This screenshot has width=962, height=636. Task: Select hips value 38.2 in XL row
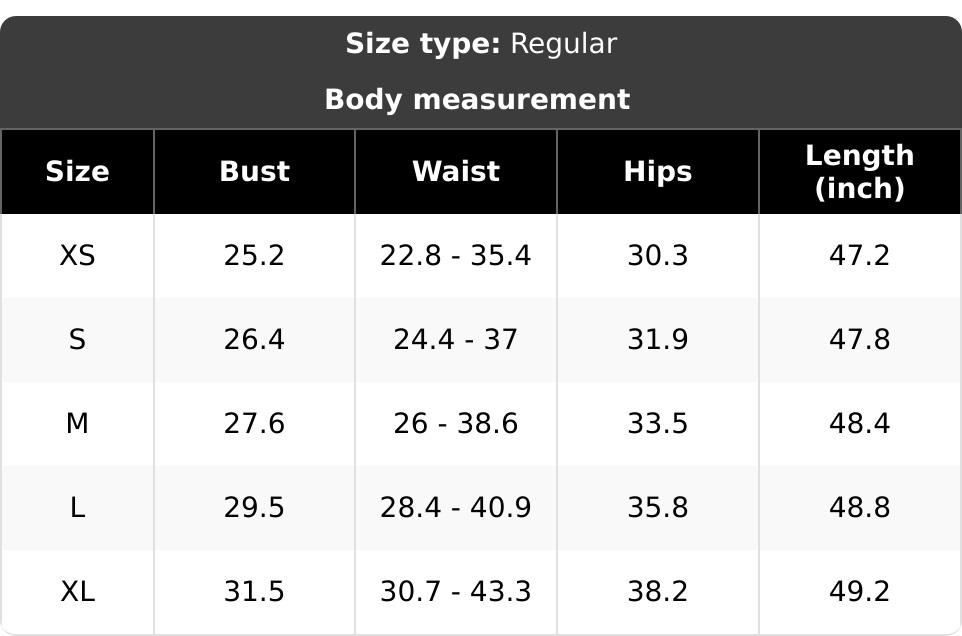pos(658,591)
